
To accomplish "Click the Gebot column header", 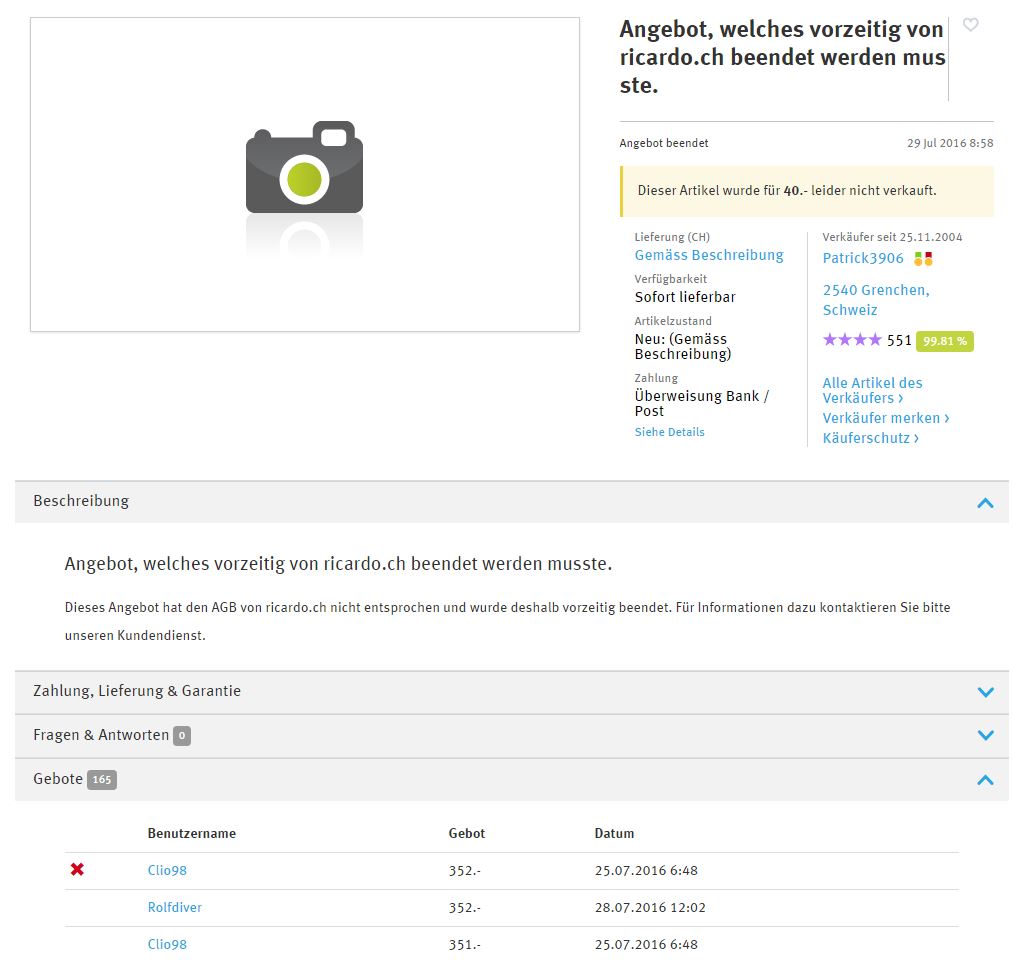I will (x=466, y=833).
